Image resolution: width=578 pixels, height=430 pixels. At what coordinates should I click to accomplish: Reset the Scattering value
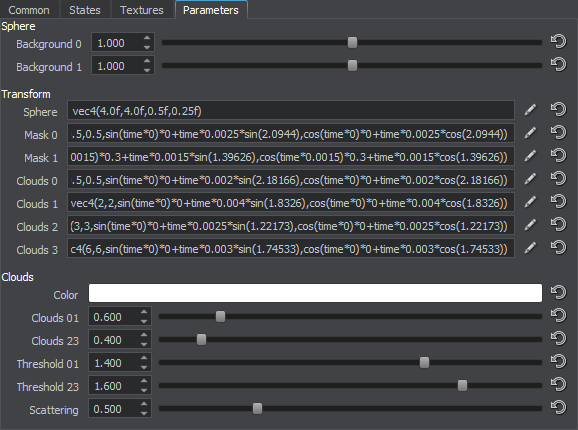coord(558,408)
